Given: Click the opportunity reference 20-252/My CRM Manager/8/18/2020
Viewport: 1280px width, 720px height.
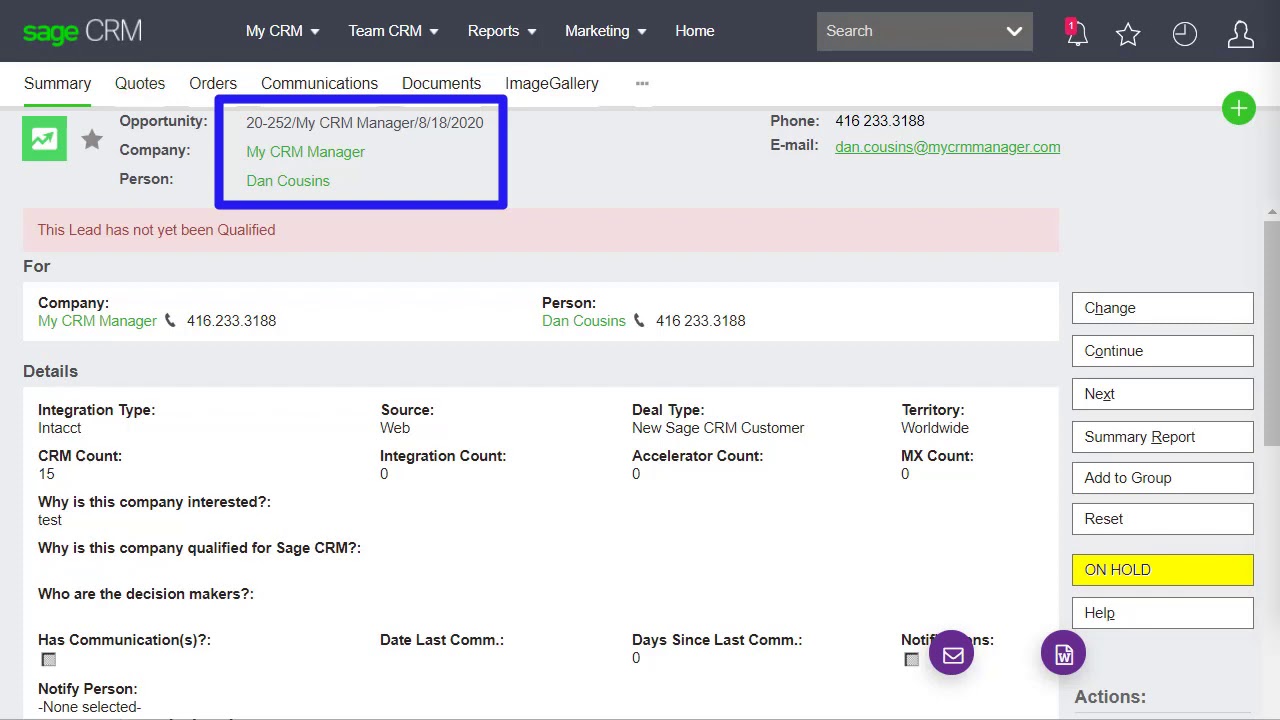Looking at the screenshot, I should coord(364,123).
